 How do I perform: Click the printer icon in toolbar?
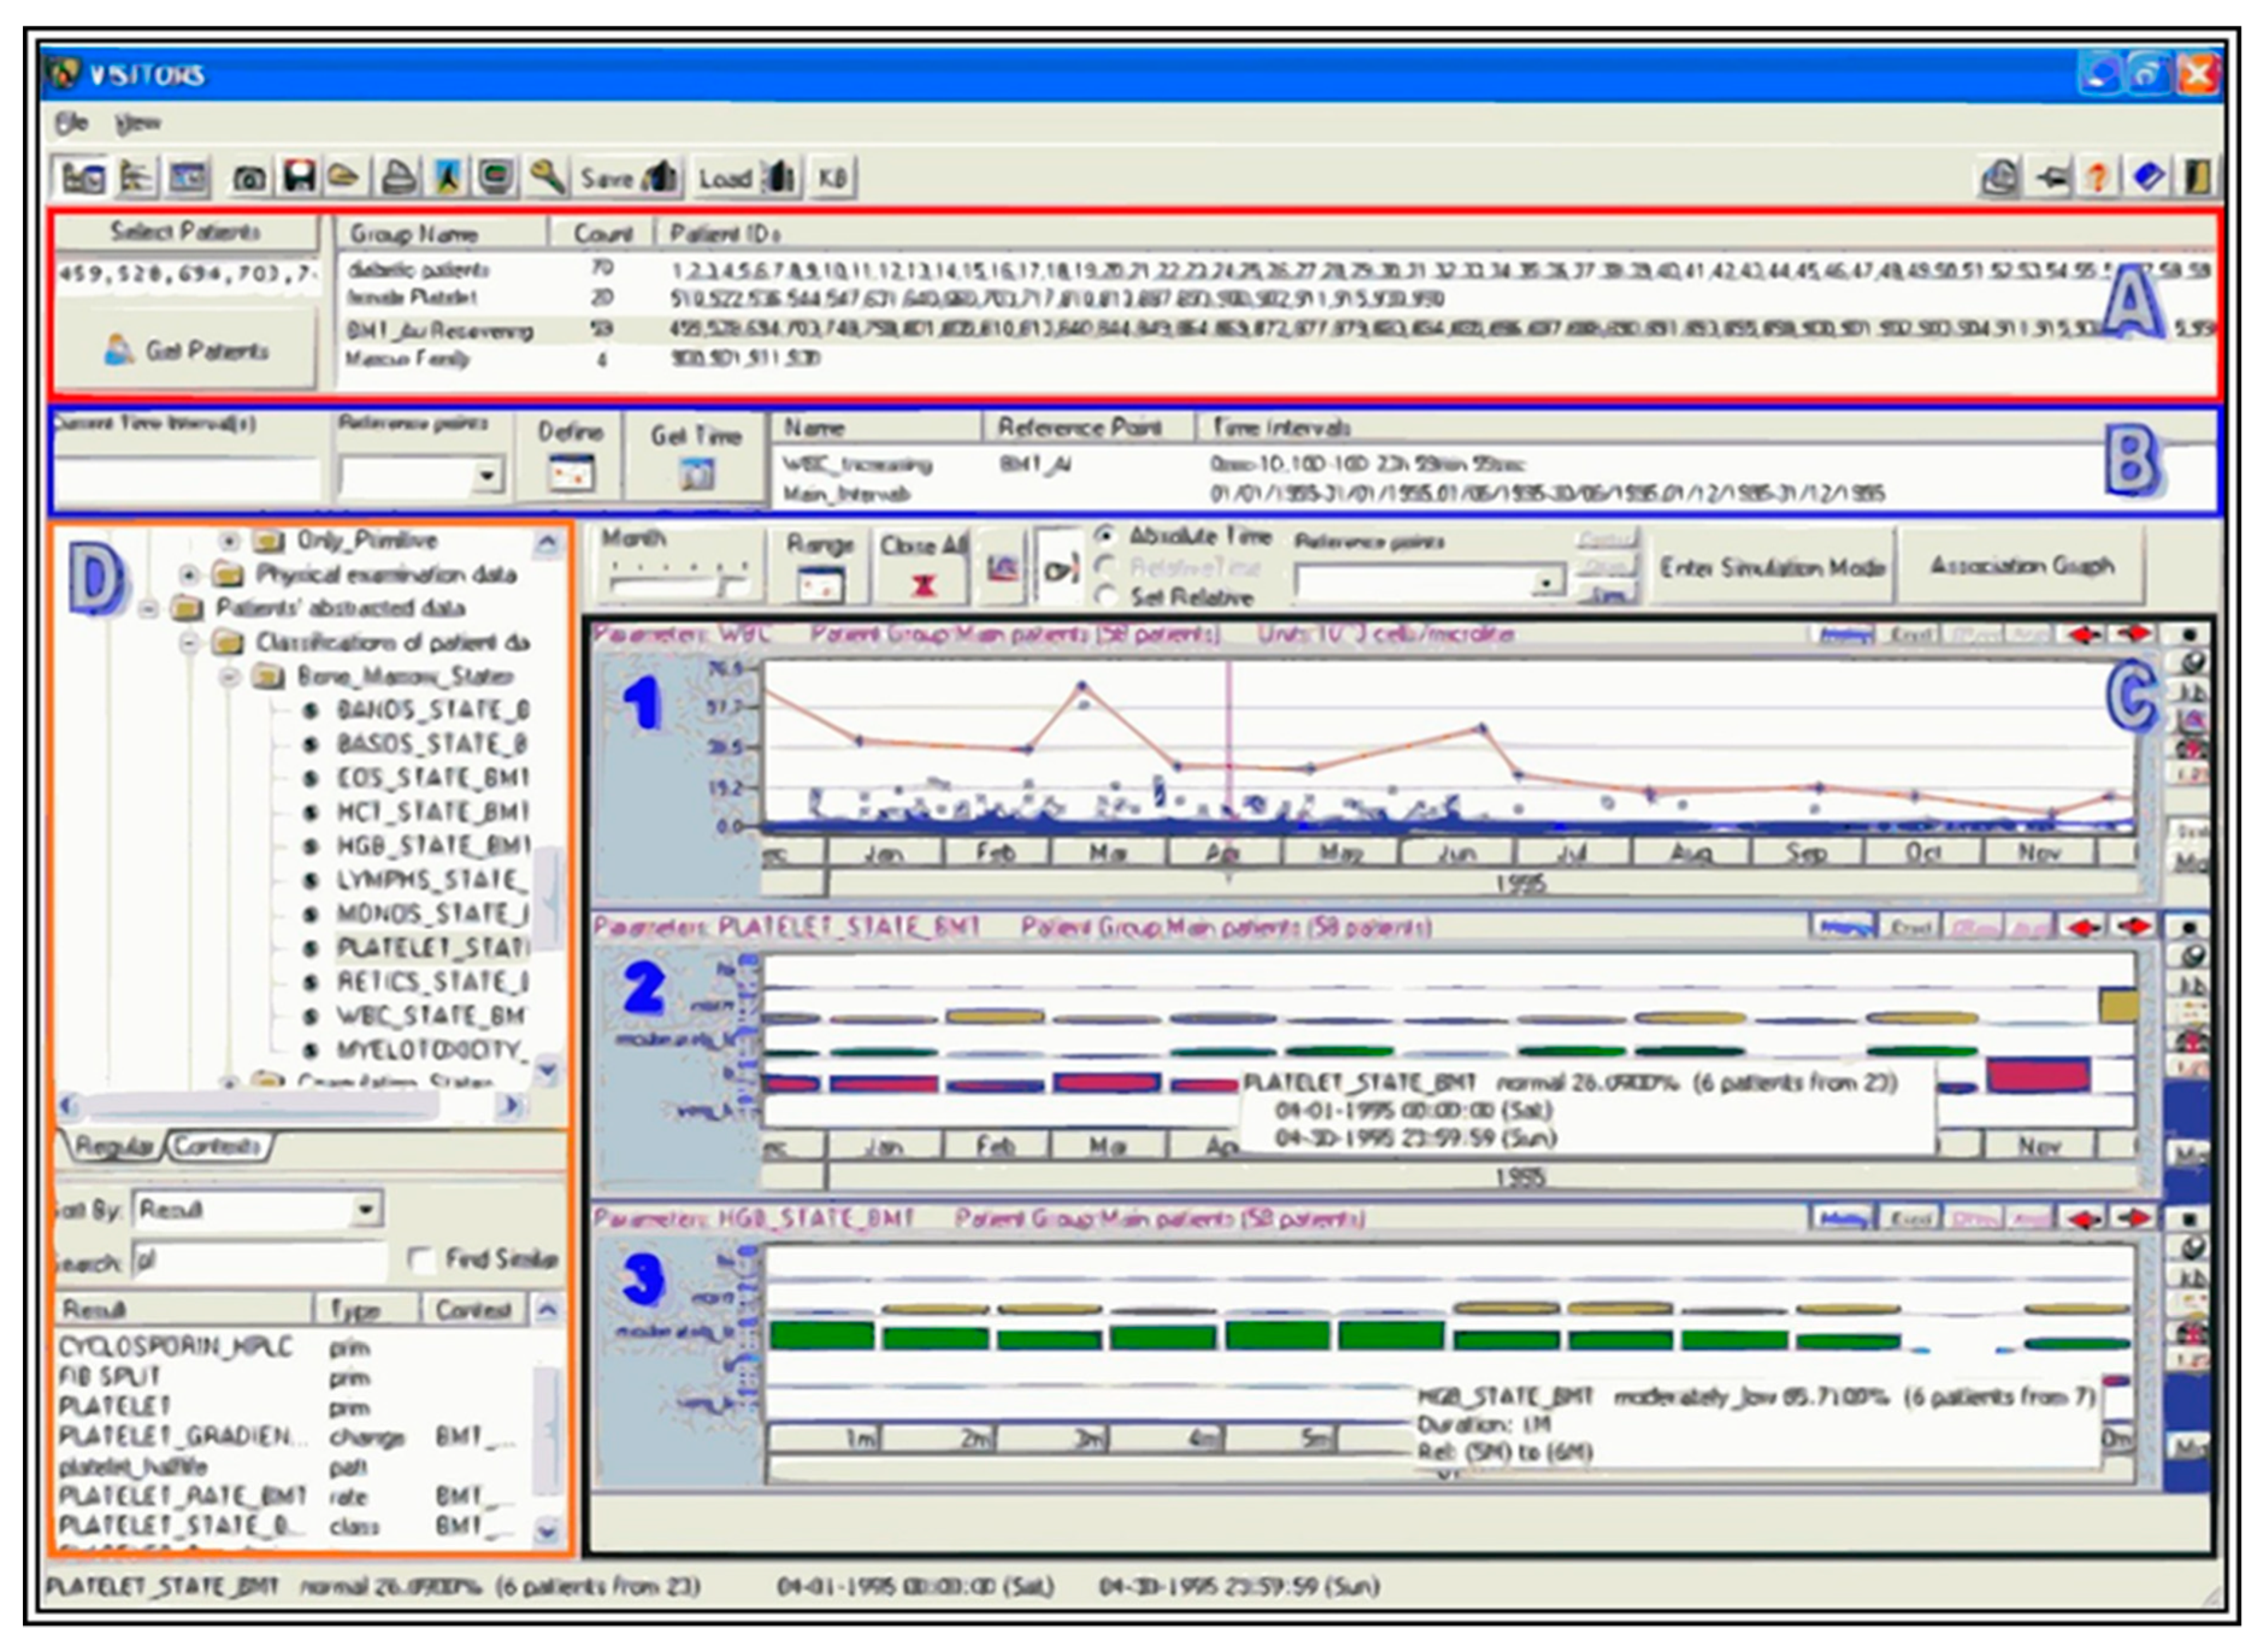[x=398, y=178]
